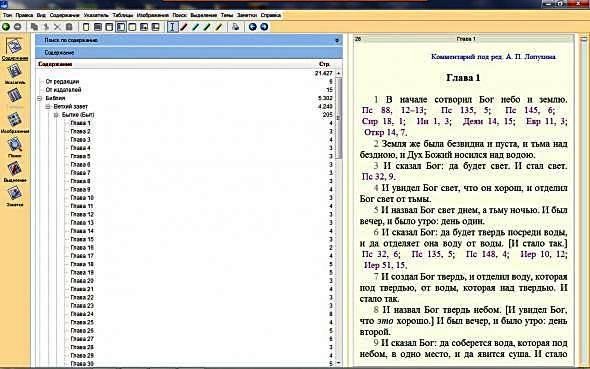Select От издателей in the contents tree
Screen dimensions: 590x369
tap(63, 90)
